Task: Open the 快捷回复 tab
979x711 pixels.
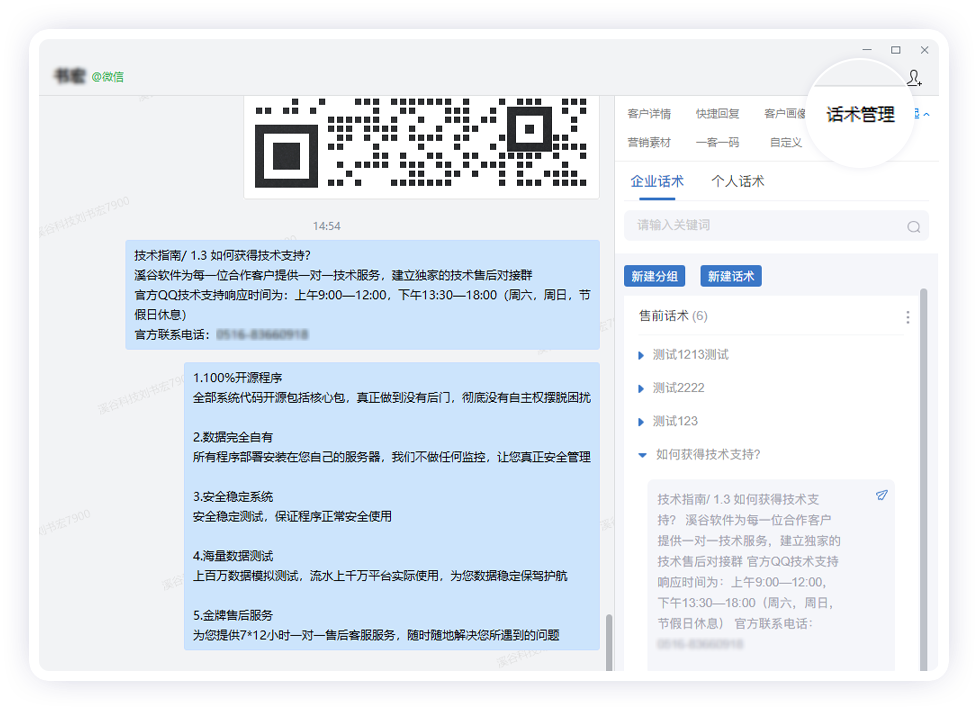Action: (717, 114)
